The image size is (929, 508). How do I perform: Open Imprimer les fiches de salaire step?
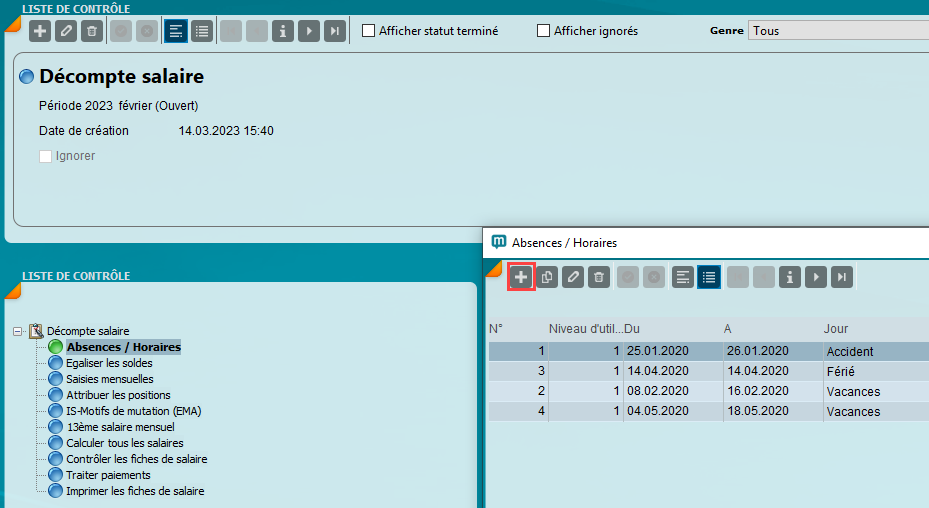[135, 491]
